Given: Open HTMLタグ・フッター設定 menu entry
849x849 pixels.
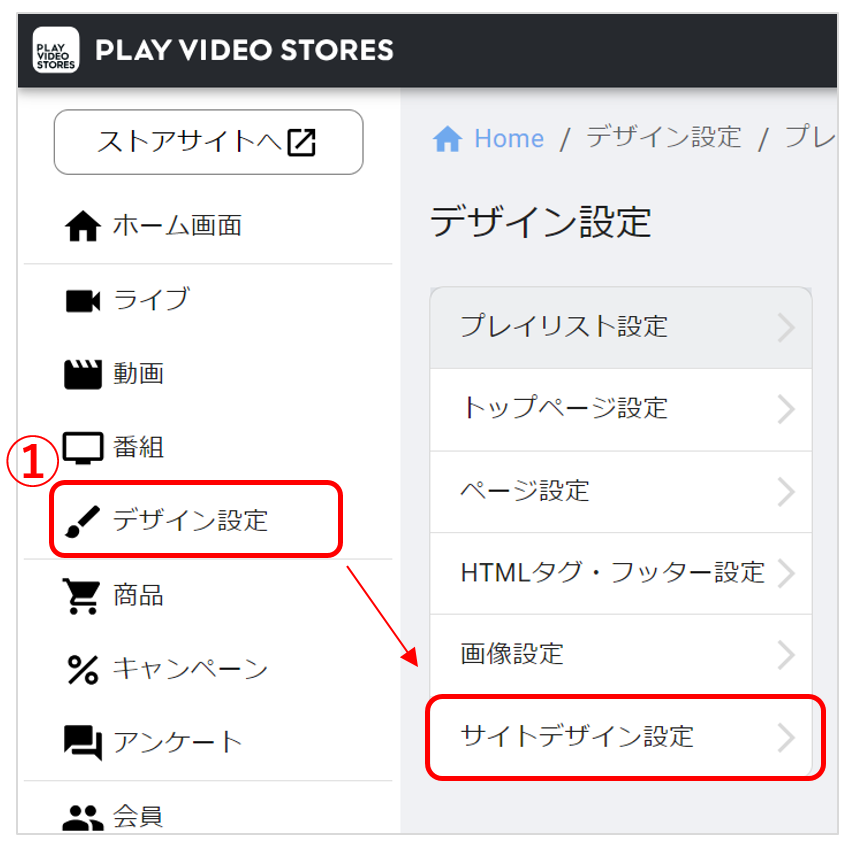Looking at the screenshot, I should click(621, 573).
